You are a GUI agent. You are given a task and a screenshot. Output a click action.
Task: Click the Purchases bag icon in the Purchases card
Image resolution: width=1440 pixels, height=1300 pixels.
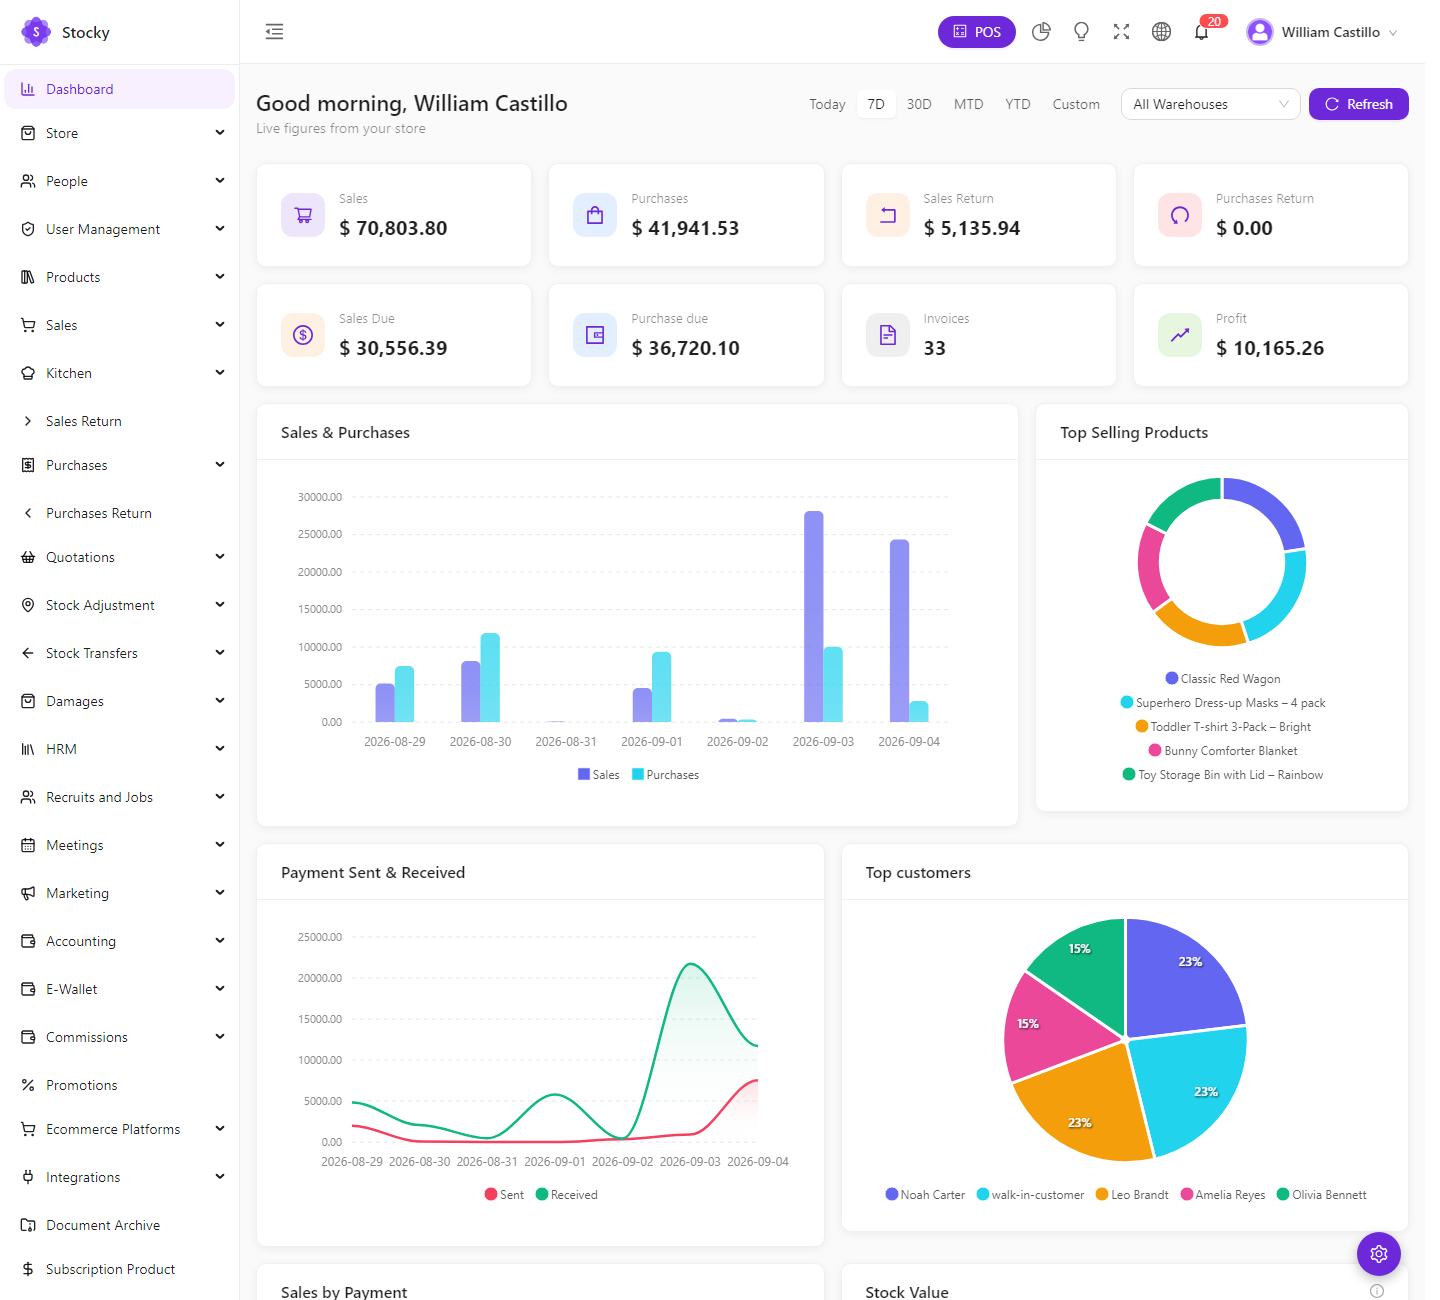[x=595, y=215]
